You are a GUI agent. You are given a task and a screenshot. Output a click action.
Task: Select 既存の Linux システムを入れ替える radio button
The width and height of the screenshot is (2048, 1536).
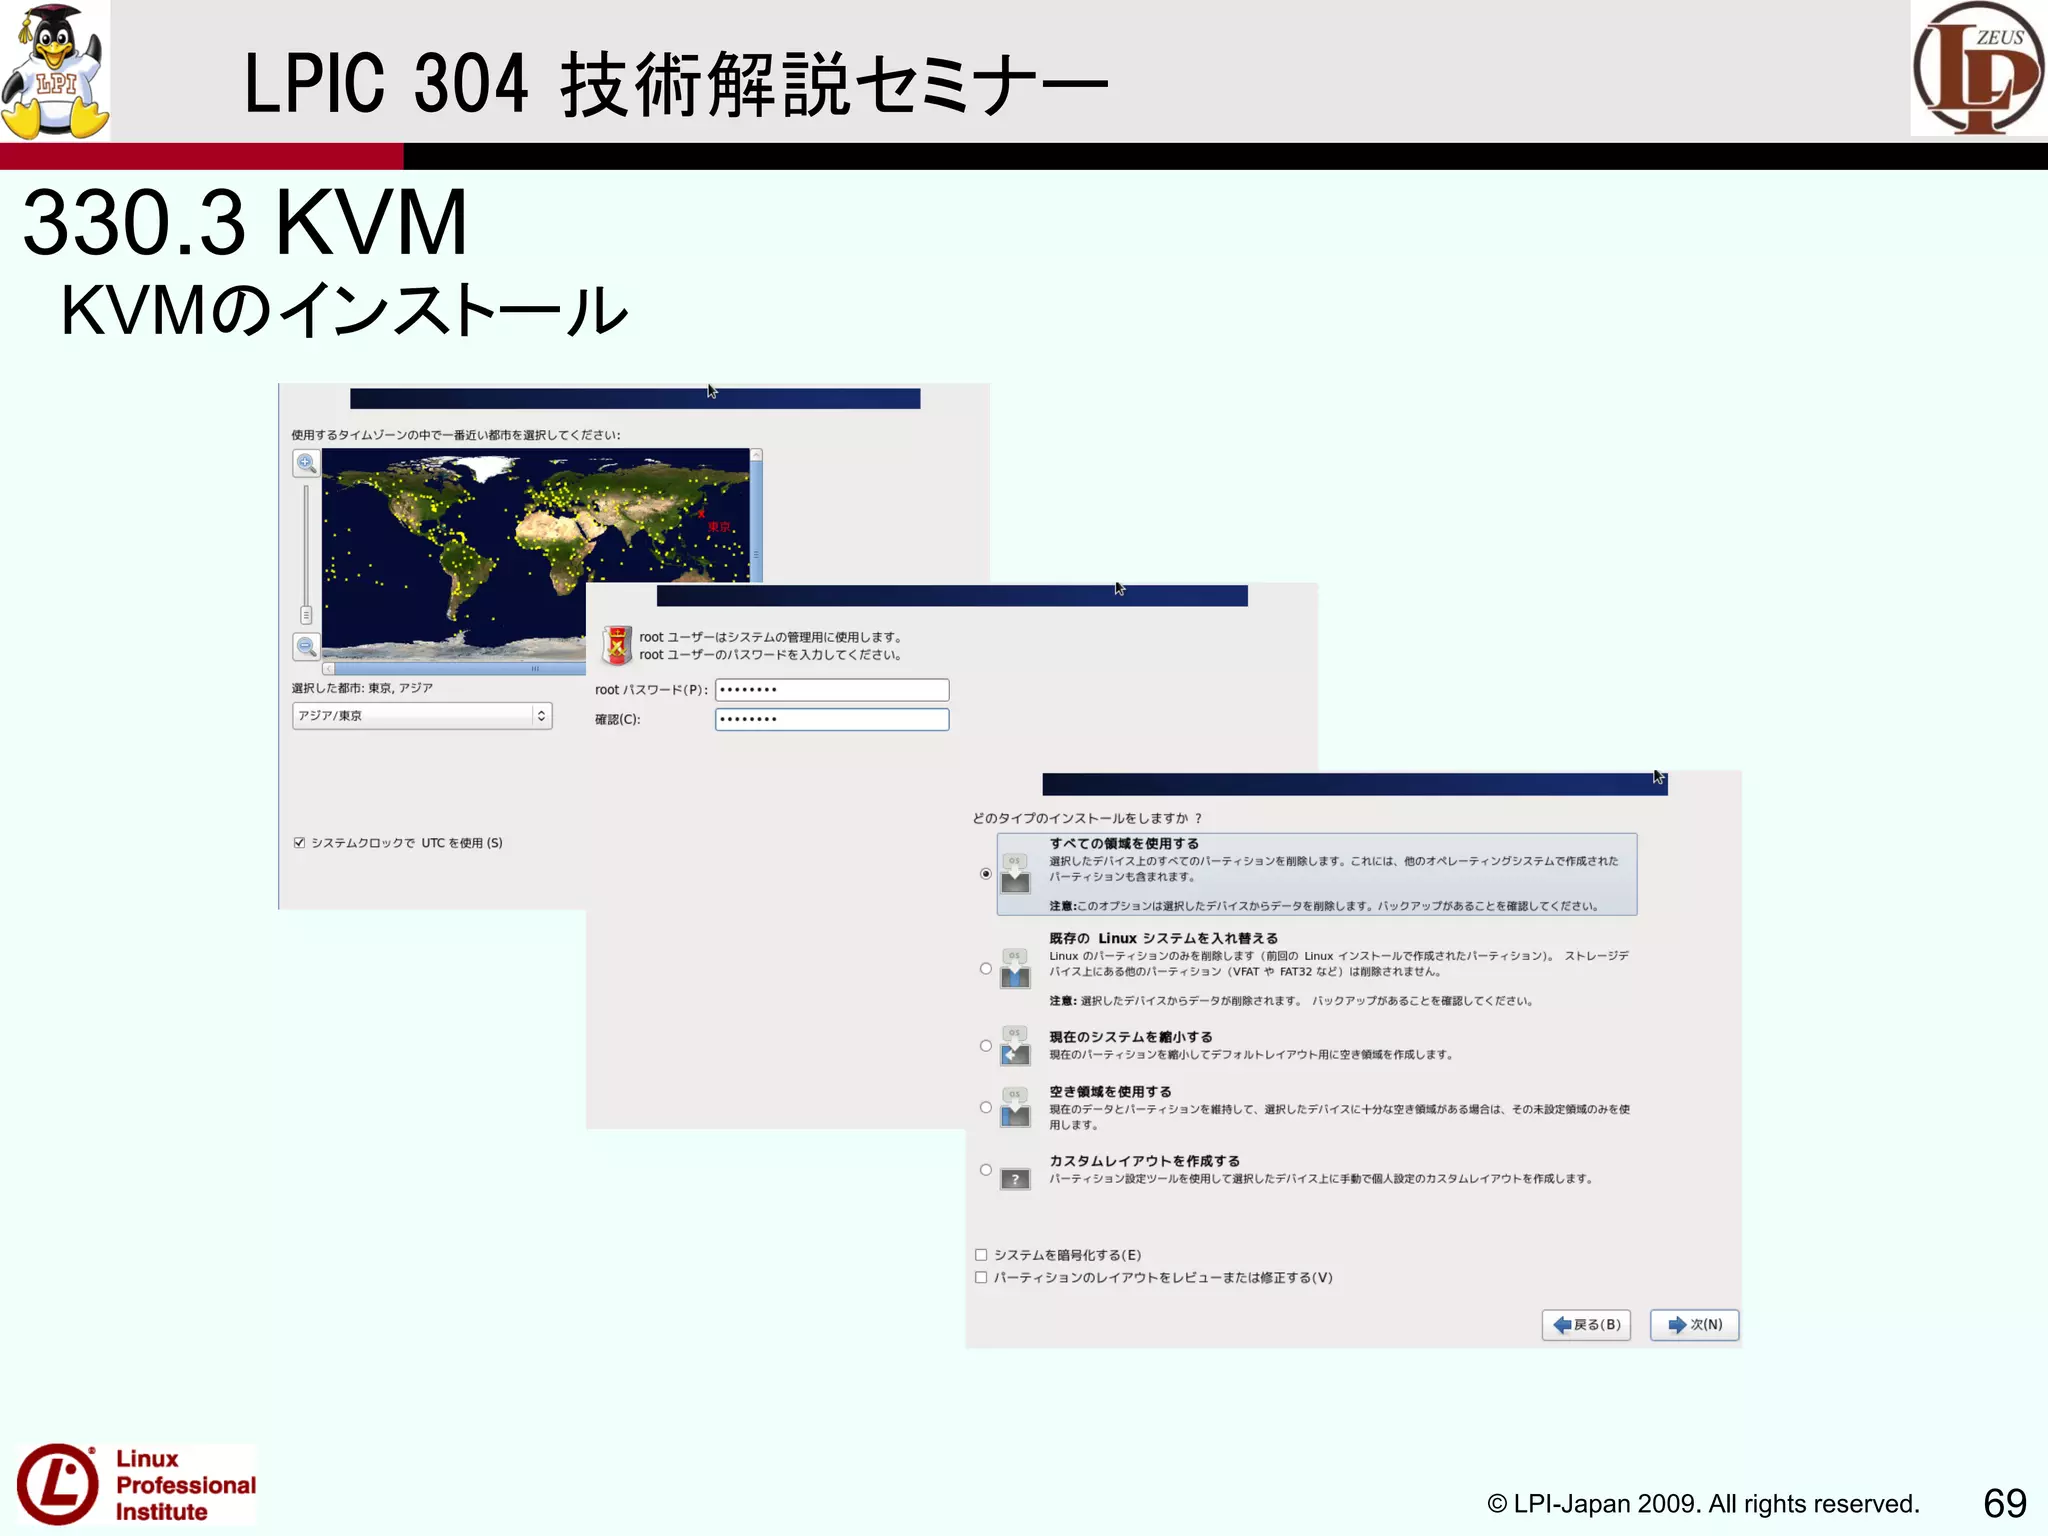pos(986,968)
